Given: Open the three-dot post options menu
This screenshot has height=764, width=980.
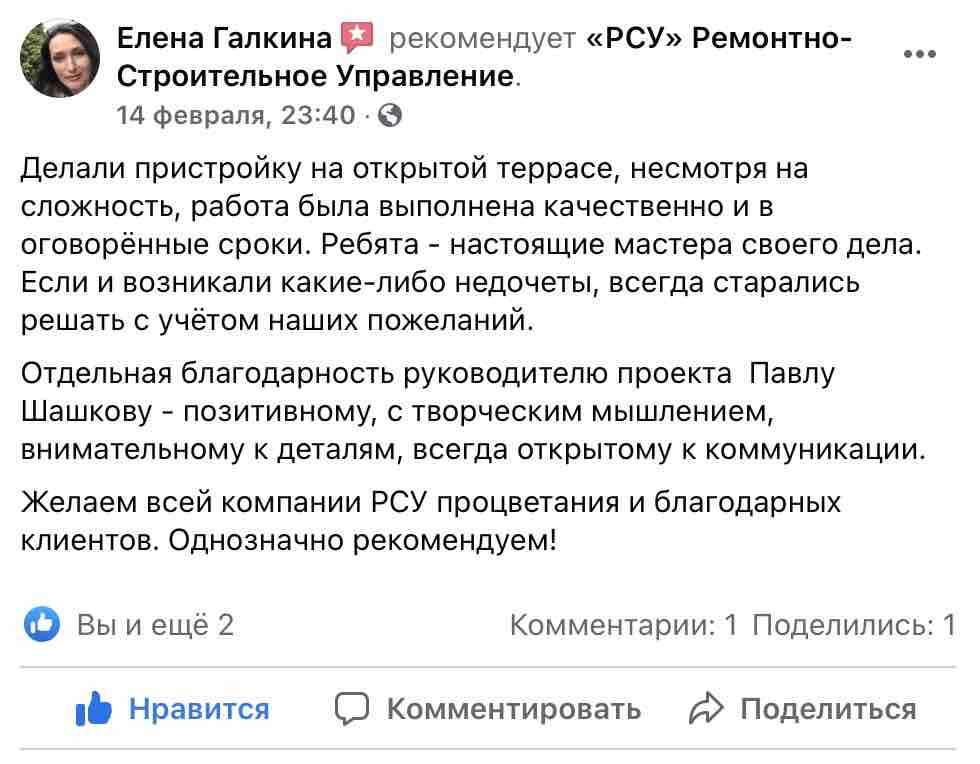Looking at the screenshot, I should click(x=919, y=54).
